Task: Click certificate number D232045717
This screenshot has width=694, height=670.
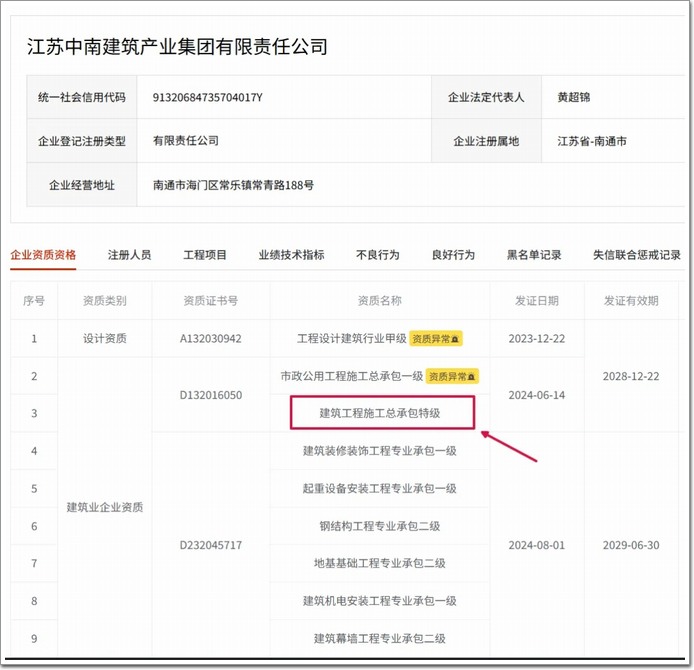Action: point(211,545)
